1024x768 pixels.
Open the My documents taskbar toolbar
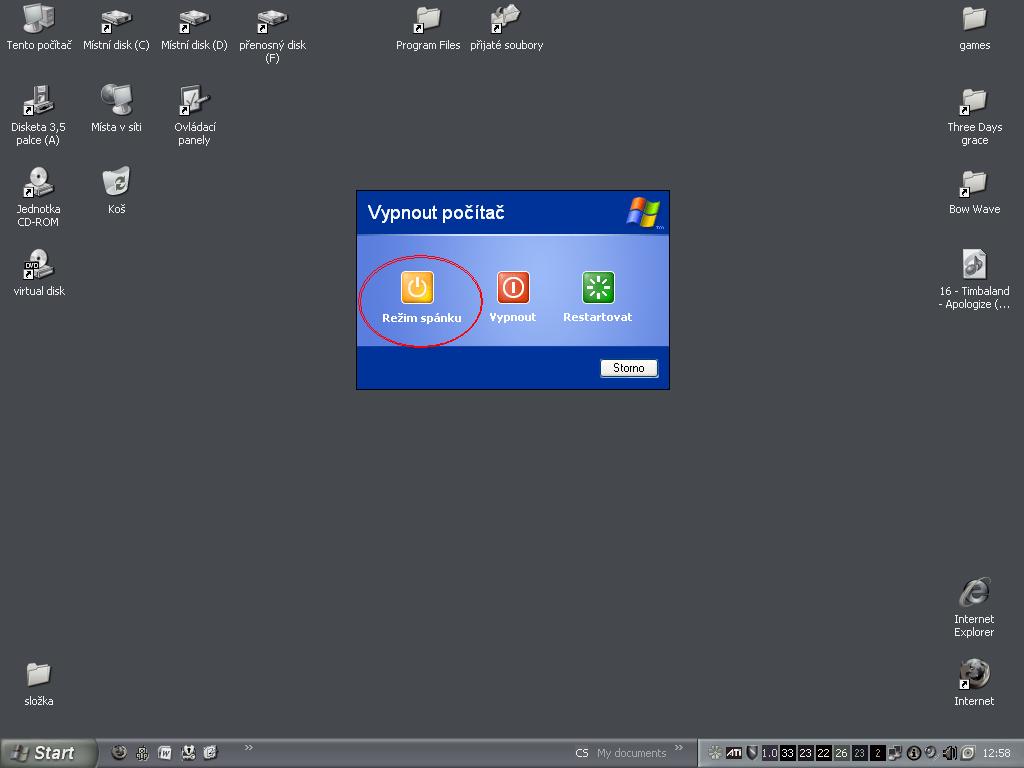pos(632,753)
